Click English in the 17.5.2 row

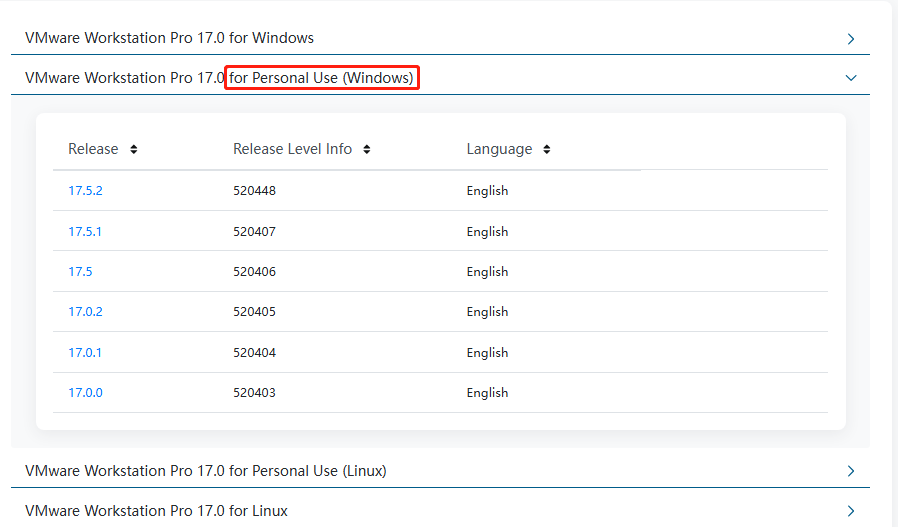click(487, 191)
